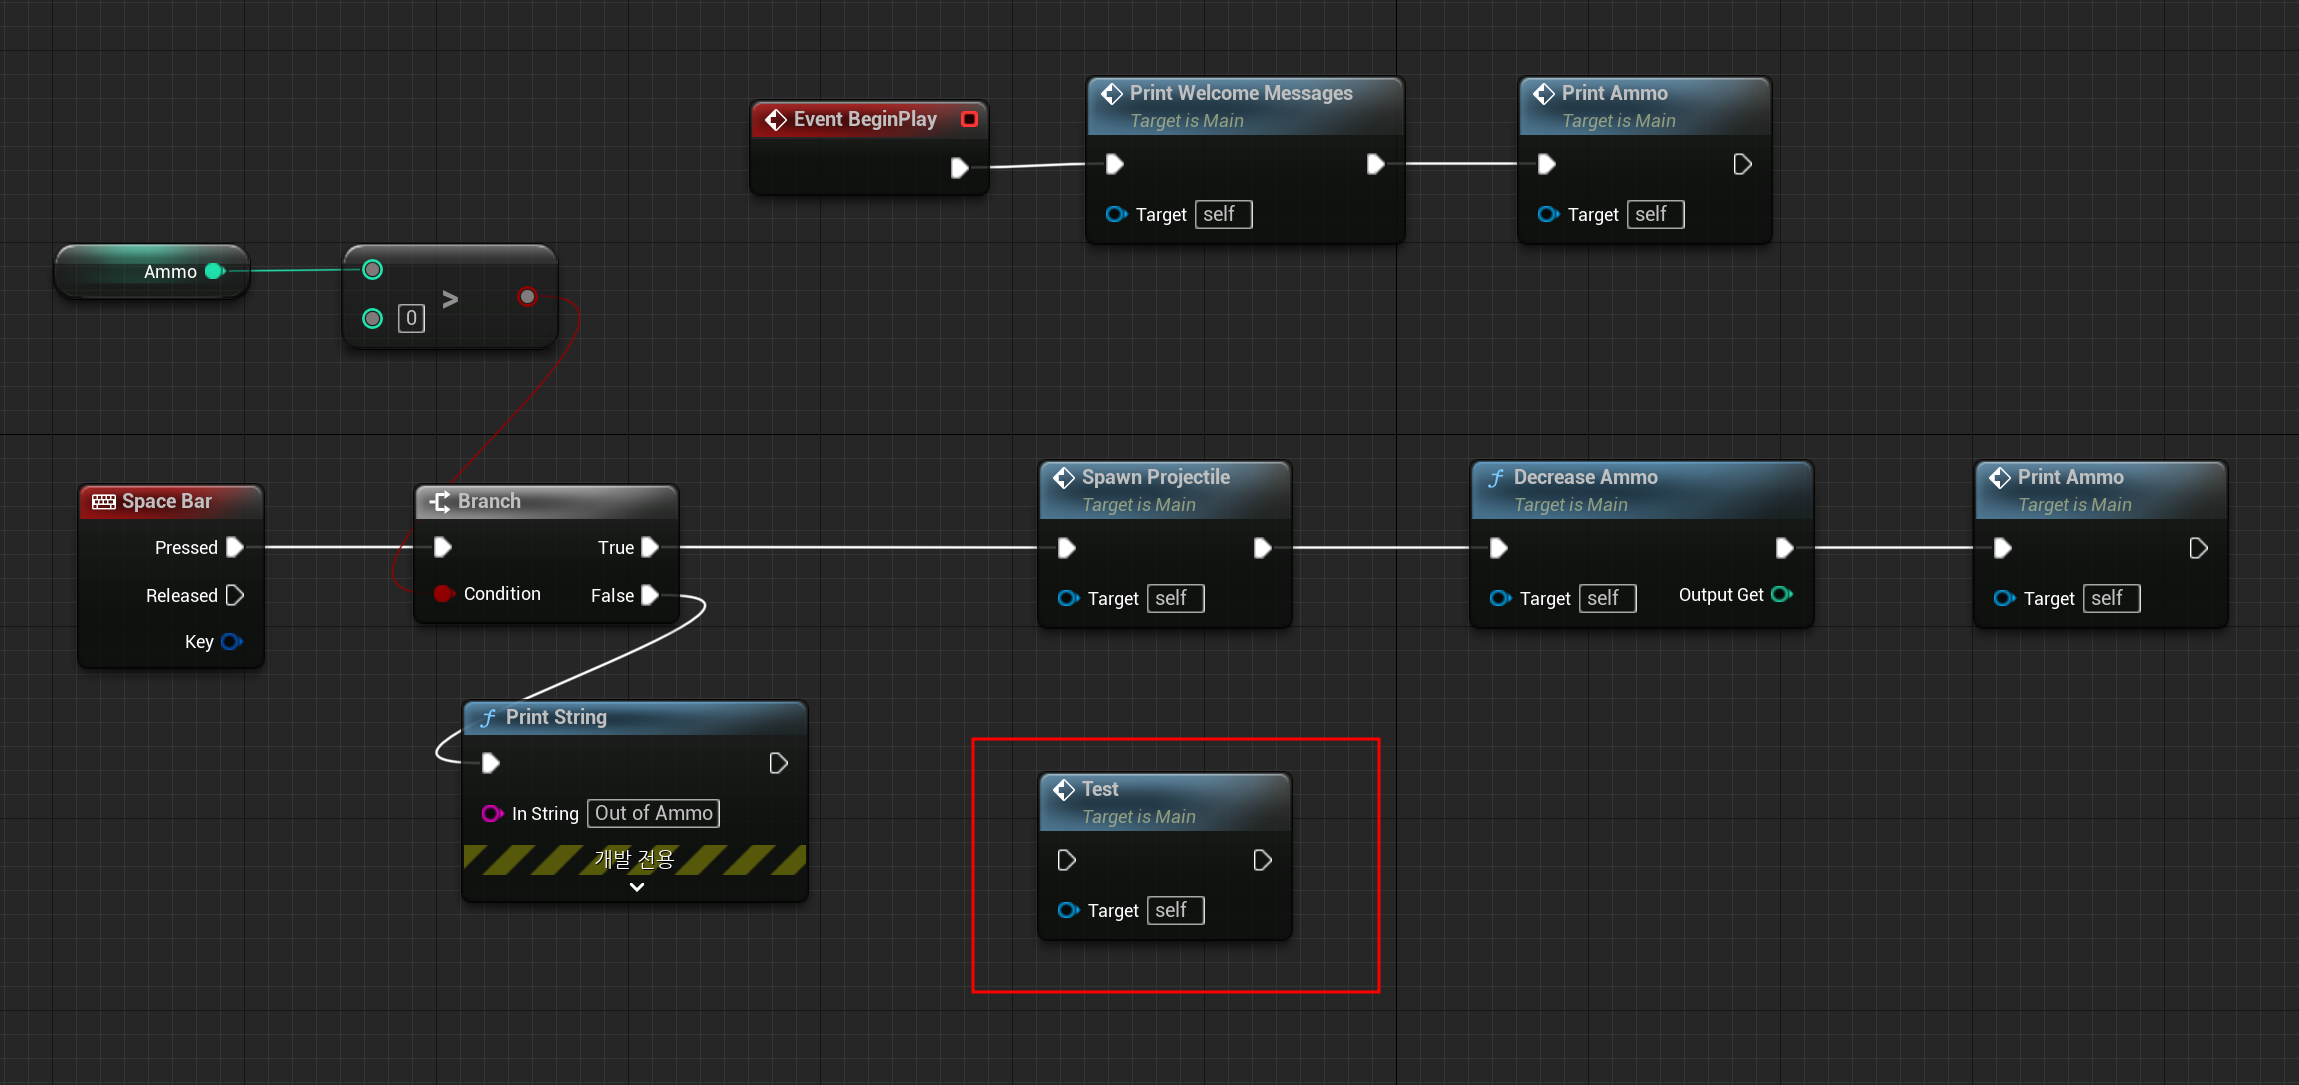
Task: Click the Branch False output pin
Action: pos(650,595)
